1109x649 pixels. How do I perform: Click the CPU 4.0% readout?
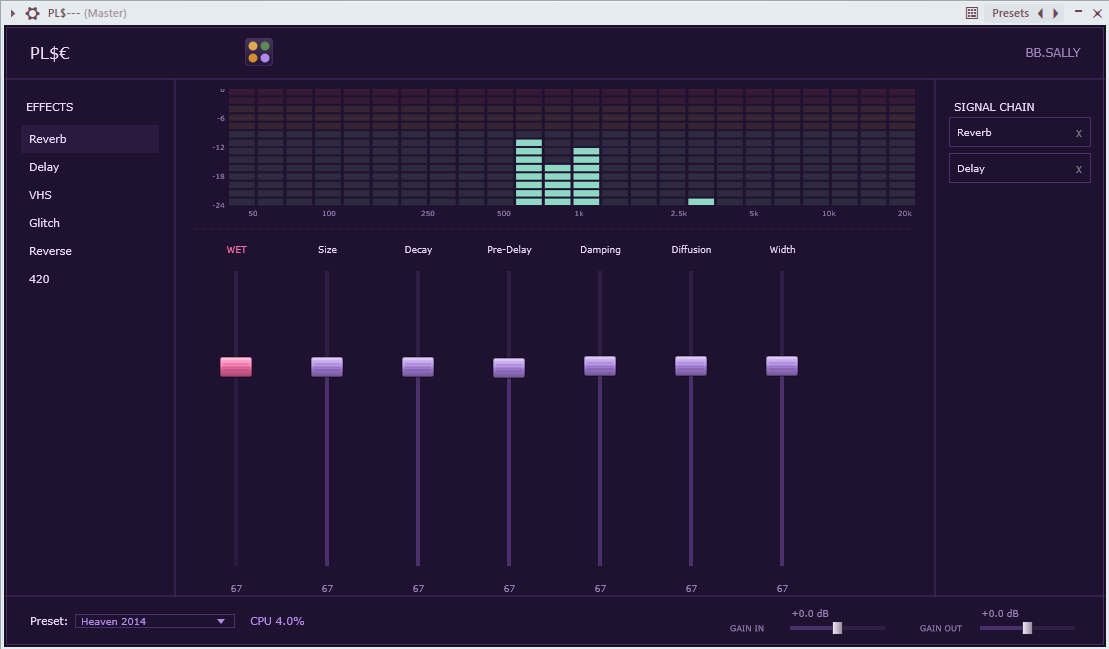pyautogui.click(x=277, y=621)
